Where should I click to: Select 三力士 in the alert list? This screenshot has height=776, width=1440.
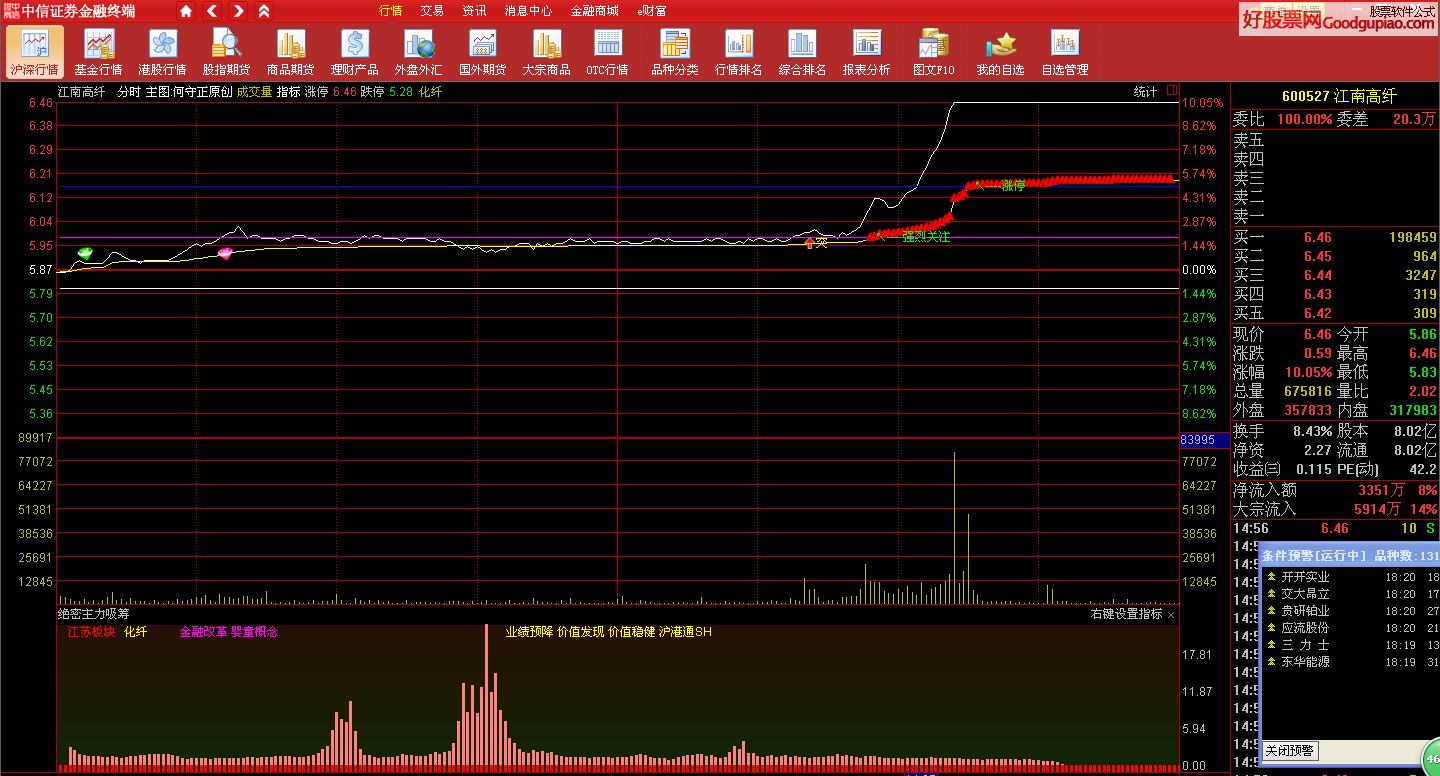pos(1305,645)
